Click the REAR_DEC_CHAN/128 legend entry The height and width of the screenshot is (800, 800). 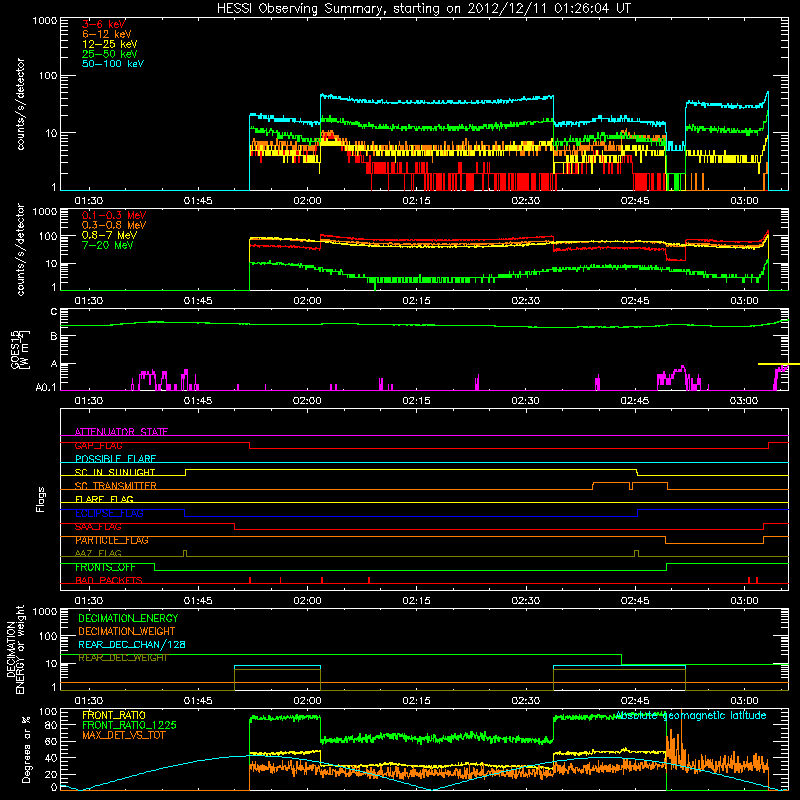(132, 644)
